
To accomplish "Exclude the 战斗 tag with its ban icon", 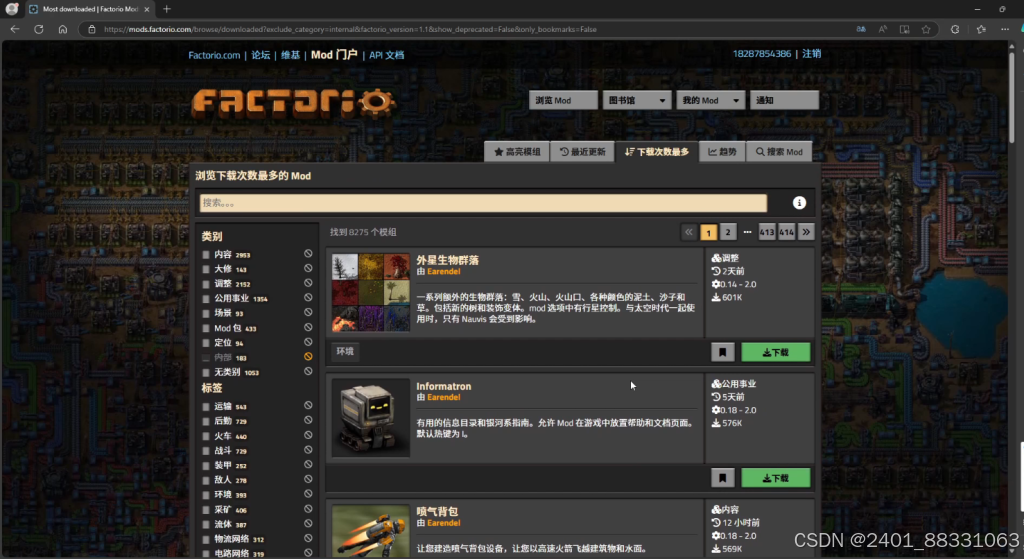I will 308,450.
